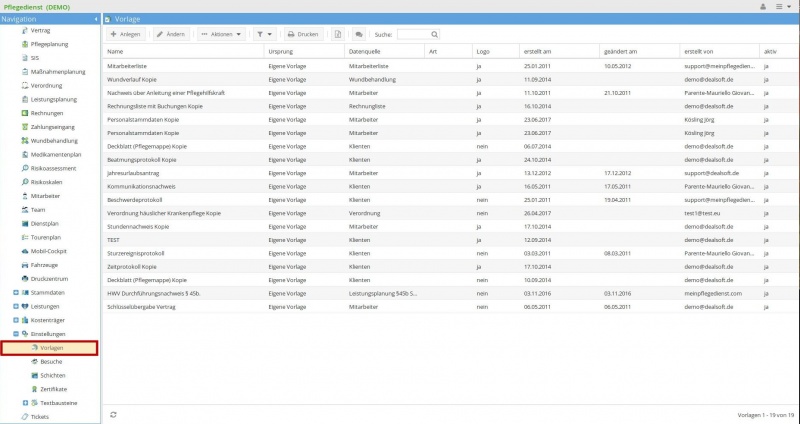Click the Rechnungen icon
Image resolution: width=800 pixels, height=424 pixels.
tap(25, 113)
